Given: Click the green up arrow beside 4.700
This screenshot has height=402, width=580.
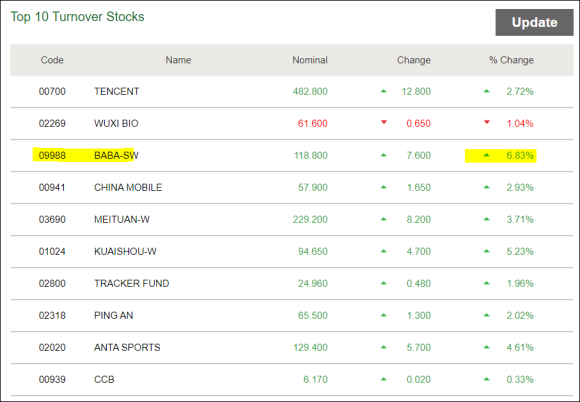Looking at the screenshot, I should point(384,251).
